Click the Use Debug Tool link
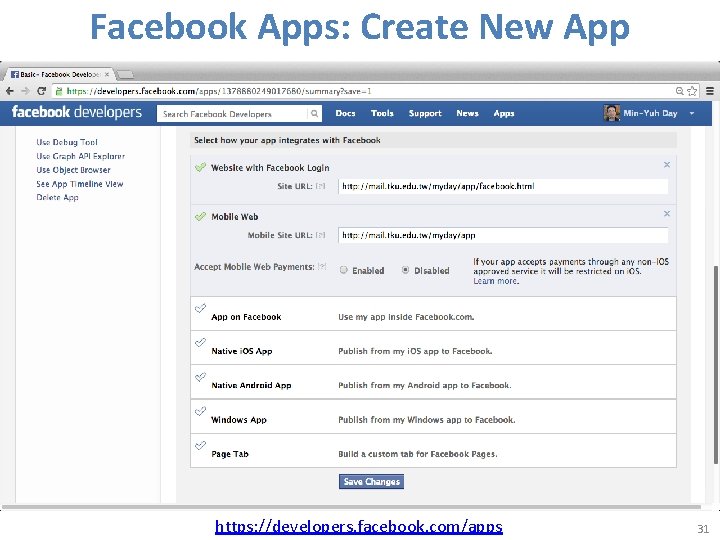This screenshot has height=540, width=720. click(x=67, y=142)
